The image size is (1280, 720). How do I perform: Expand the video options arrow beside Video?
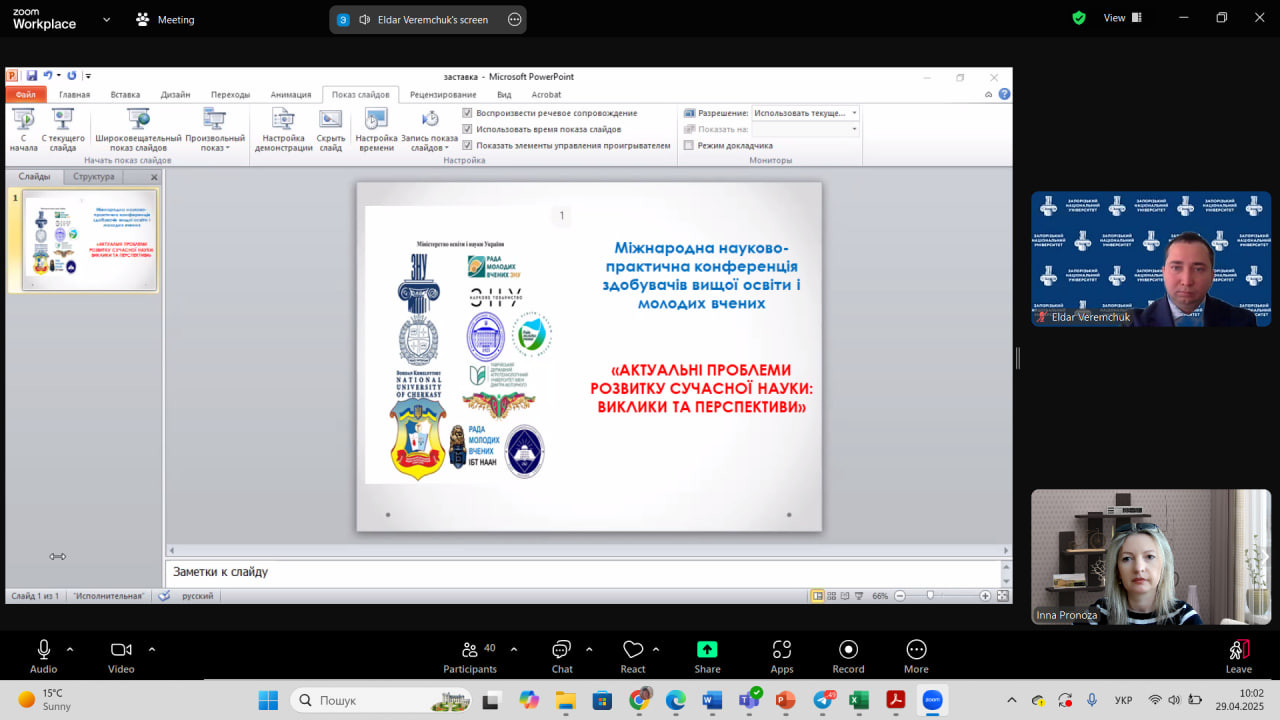point(152,649)
